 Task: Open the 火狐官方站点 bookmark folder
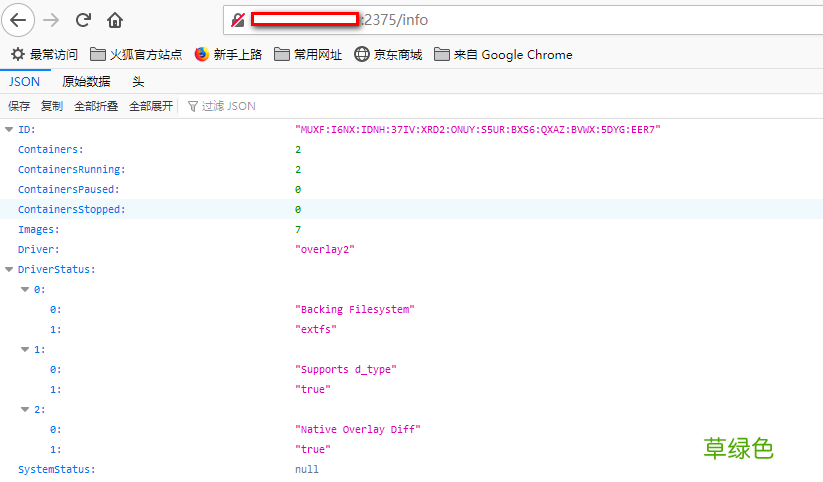[136, 55]
